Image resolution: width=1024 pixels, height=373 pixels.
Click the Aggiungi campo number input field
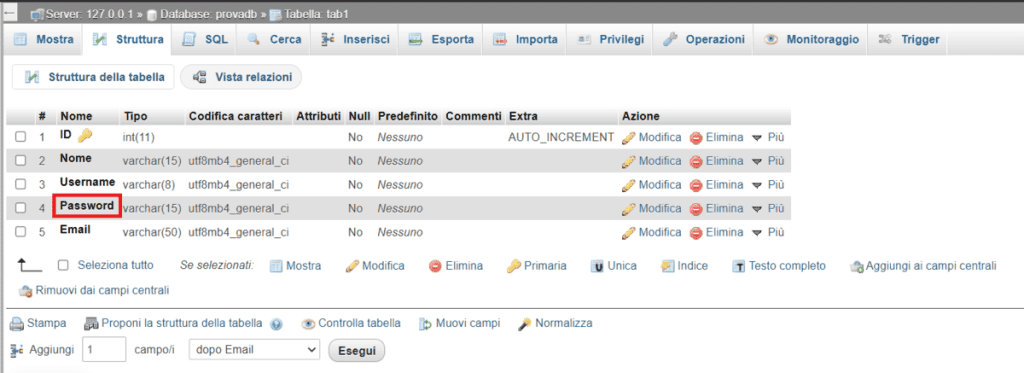[x=104, y=349]
